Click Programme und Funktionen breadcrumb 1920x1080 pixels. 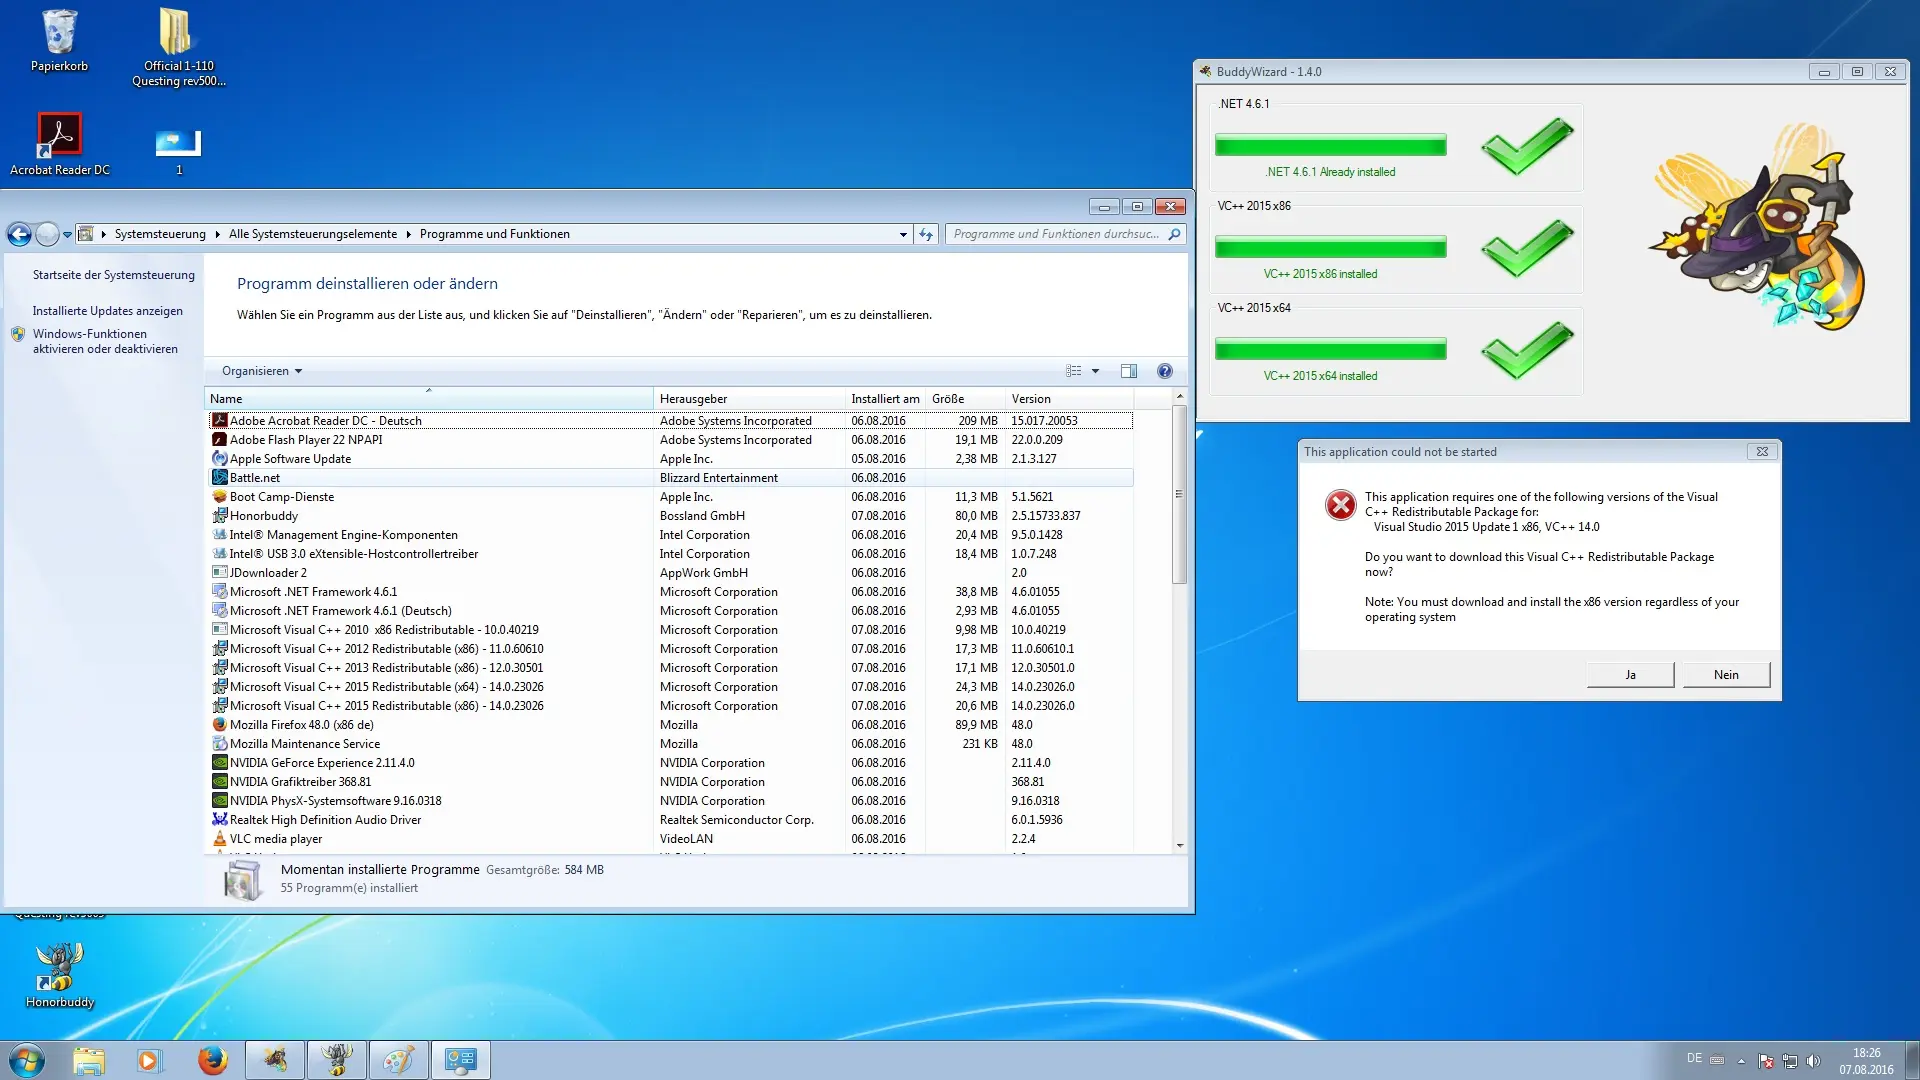(x=495, y=234)
